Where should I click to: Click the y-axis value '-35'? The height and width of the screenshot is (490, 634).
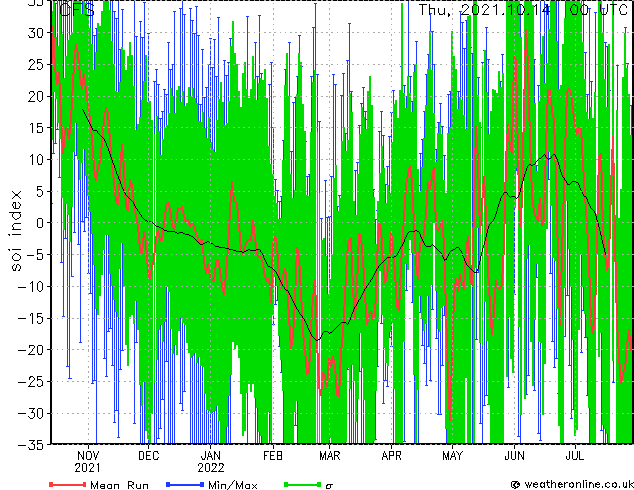pyautogui.click(x=31, y=445)
